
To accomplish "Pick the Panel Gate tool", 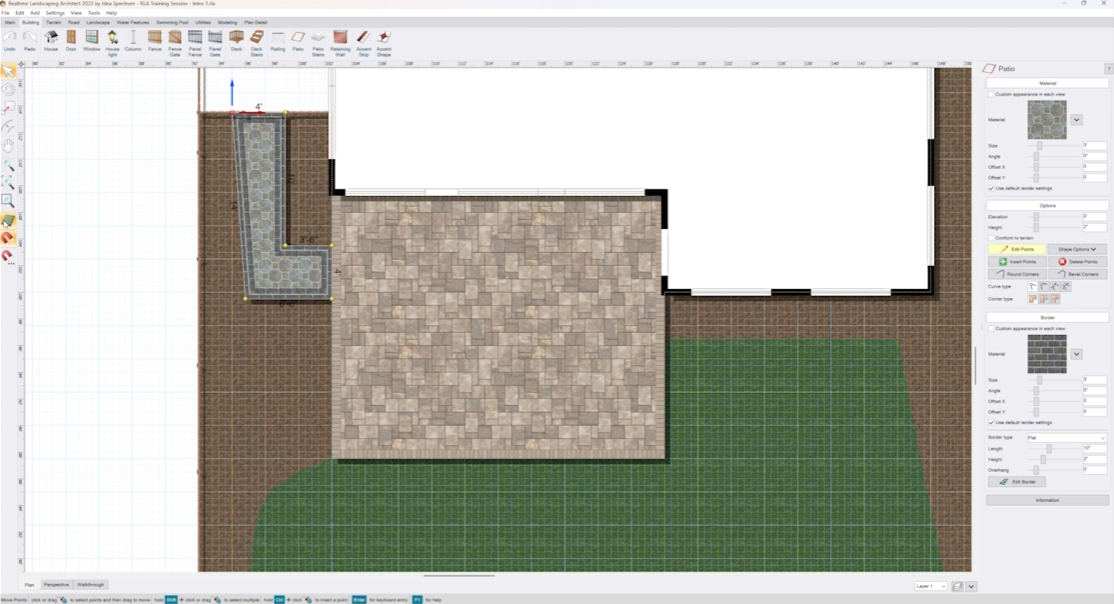I will coord(215,43).
